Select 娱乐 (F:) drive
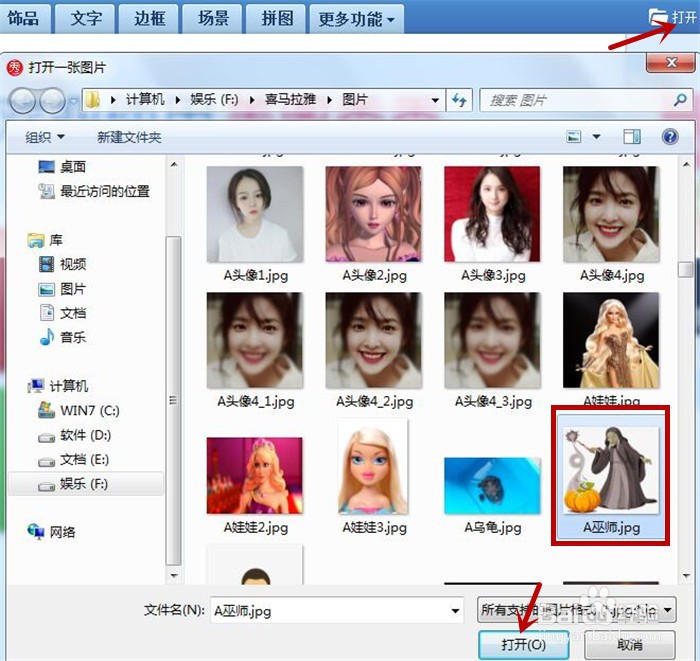 click(86, 484)
